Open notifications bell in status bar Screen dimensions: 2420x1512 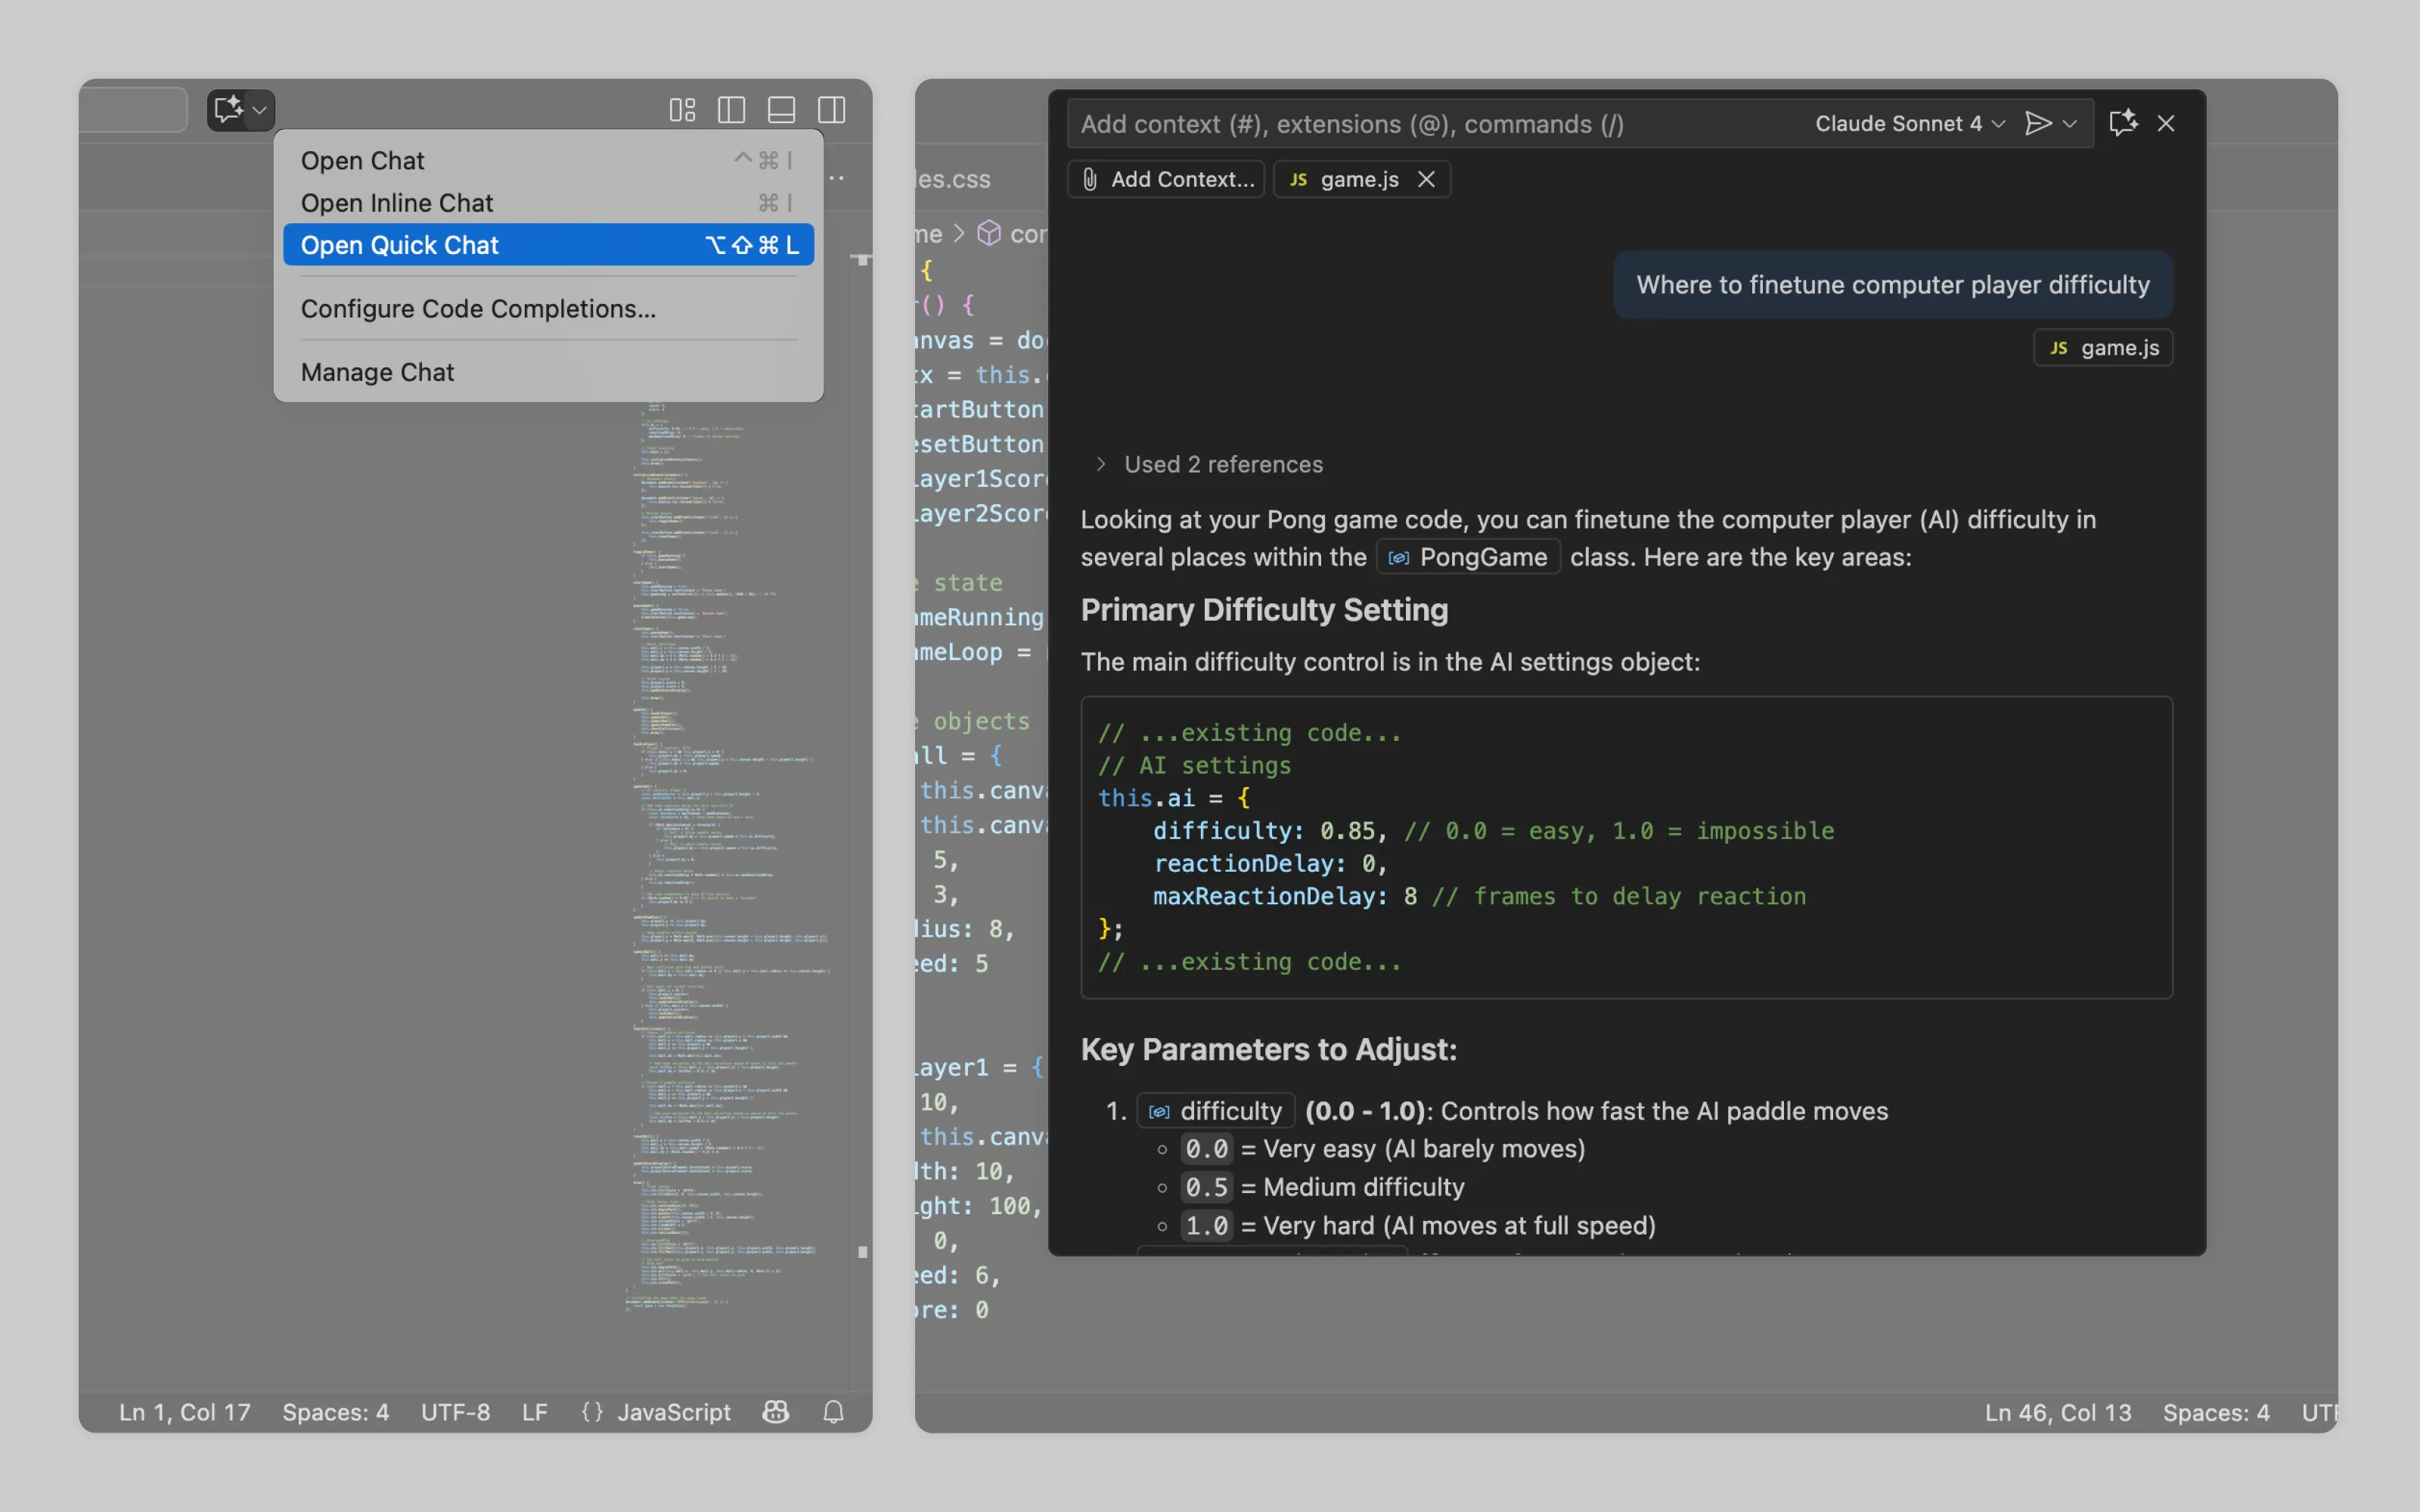(x=834, y=1411)
